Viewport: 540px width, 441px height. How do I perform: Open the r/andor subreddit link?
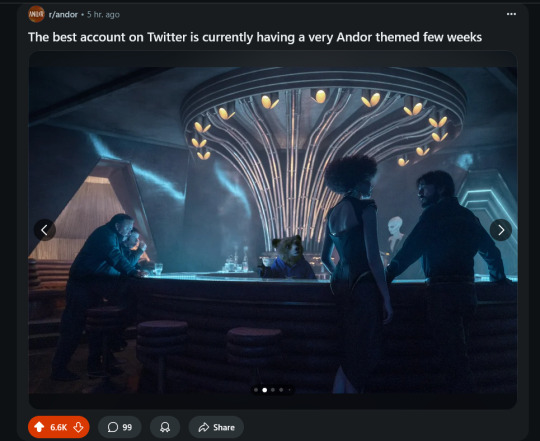(63, 14)
